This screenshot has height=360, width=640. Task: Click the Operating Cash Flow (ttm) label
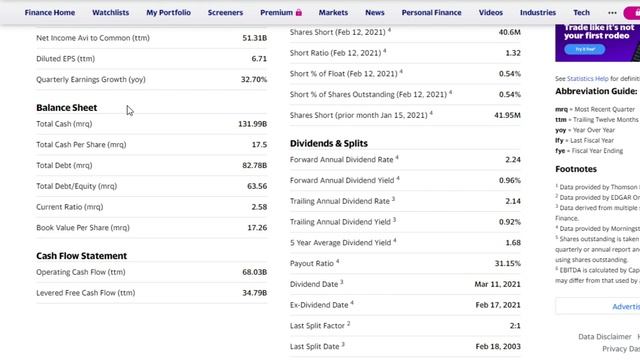[81, 272]
